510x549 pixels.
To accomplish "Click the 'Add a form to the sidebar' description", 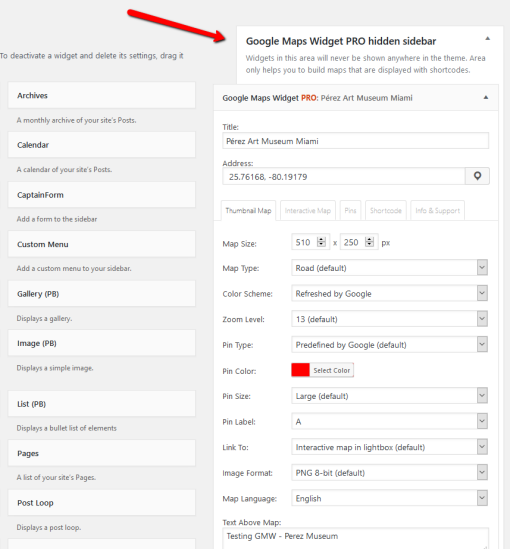I will pos(57,219).
